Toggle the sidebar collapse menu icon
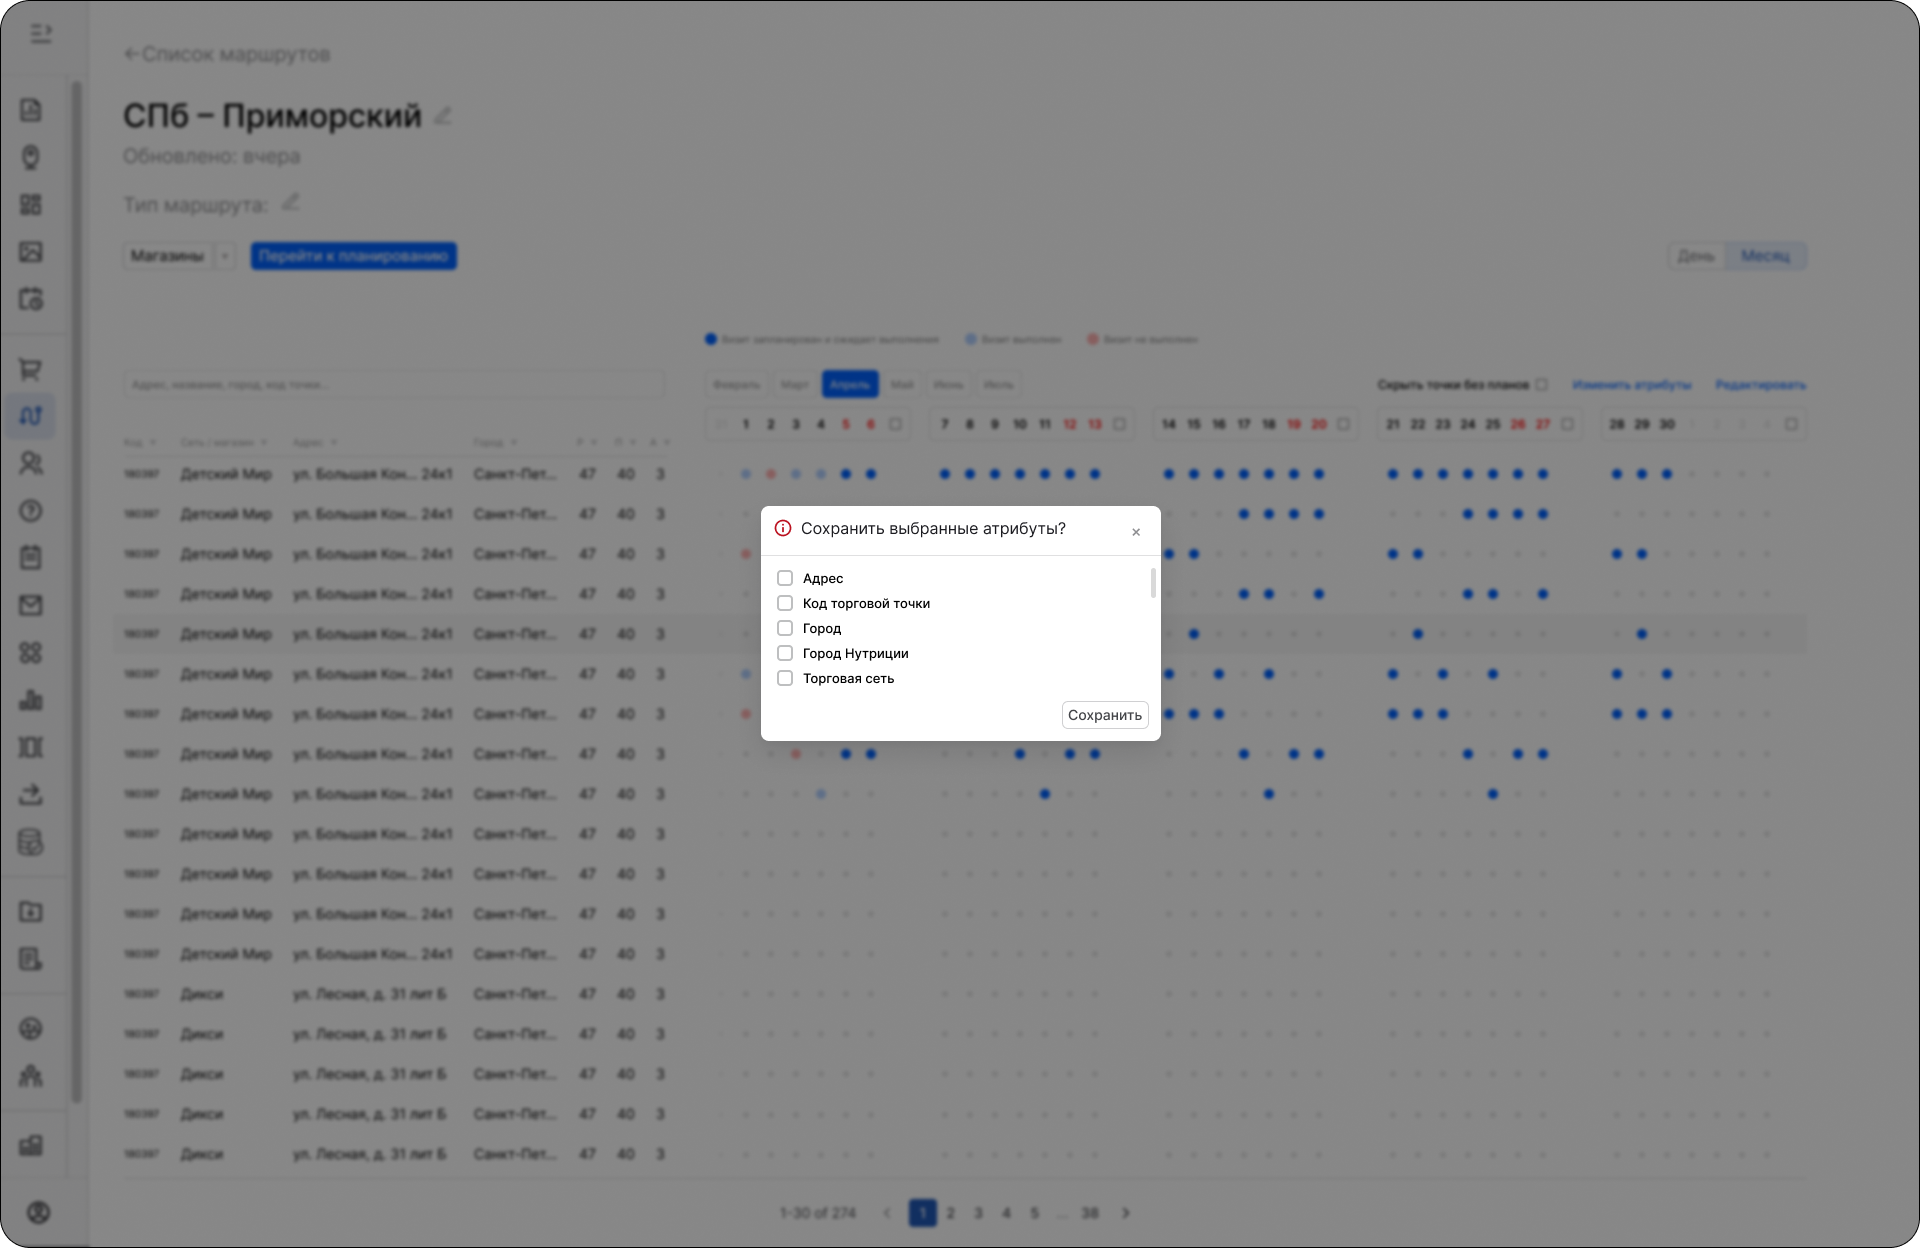Viewport: 1920px width, 1248px height. pyautogui.click(x=41, y=35)
